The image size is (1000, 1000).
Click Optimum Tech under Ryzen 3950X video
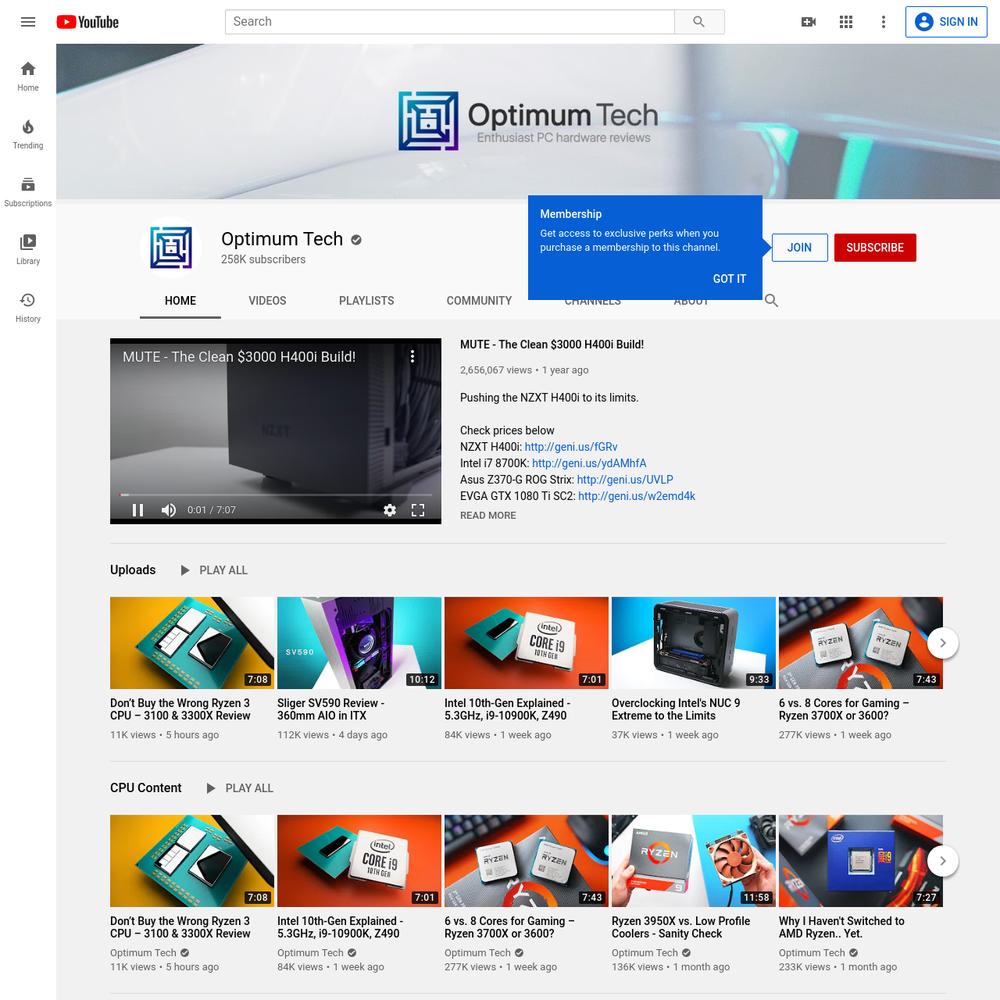point(645,953)
